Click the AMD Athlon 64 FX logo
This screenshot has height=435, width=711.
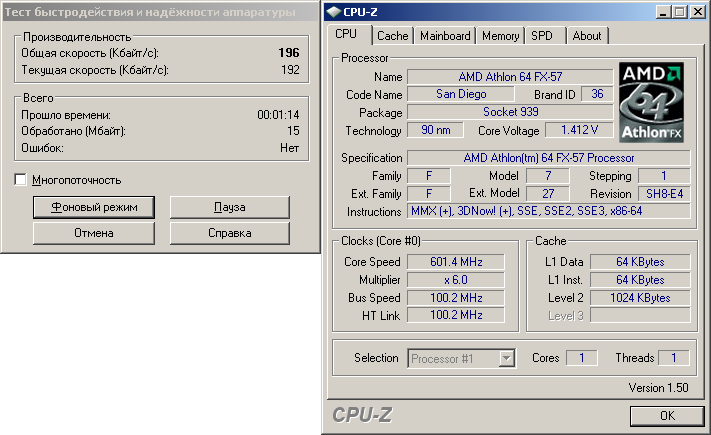click(652, 103)
